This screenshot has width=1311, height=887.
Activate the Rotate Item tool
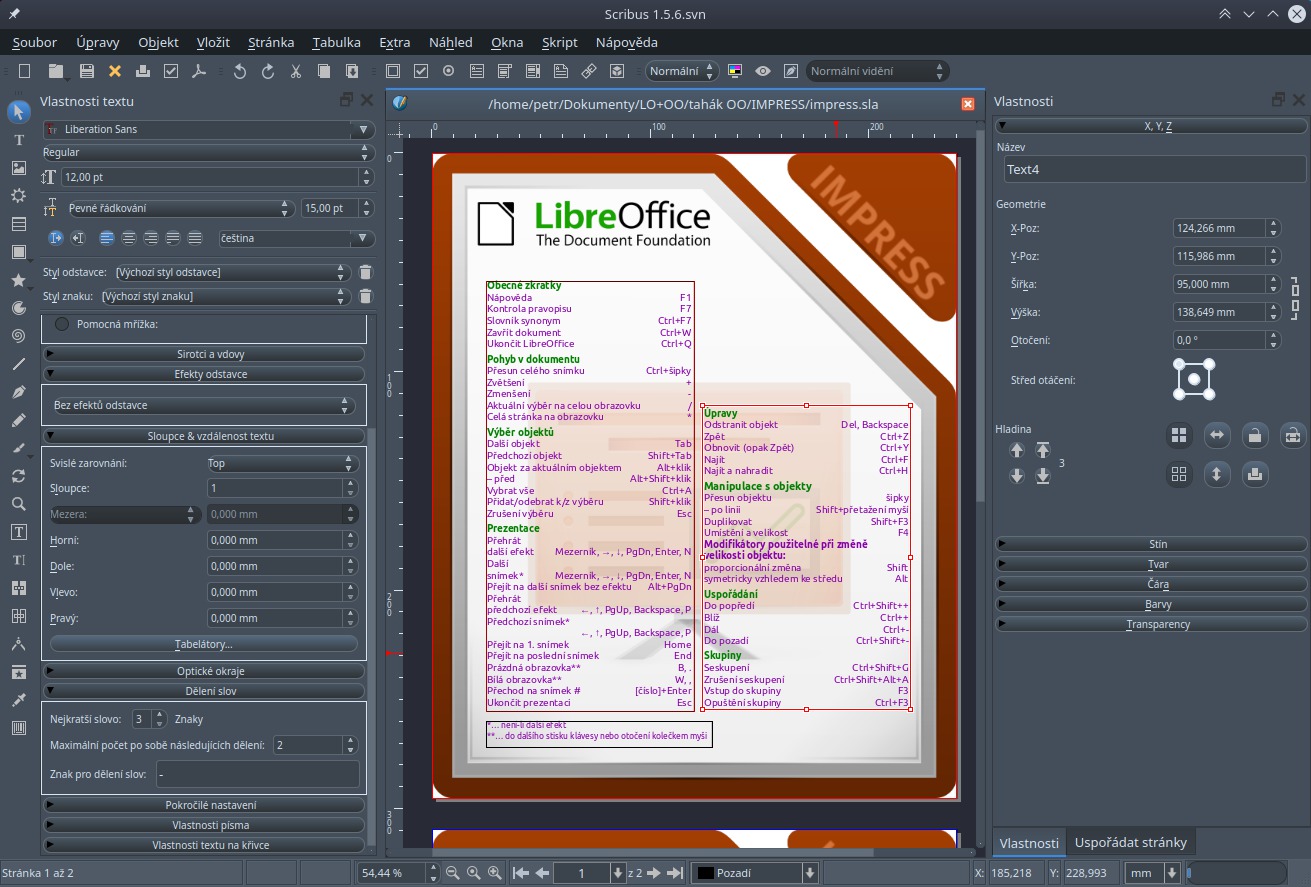pos(18,476)
